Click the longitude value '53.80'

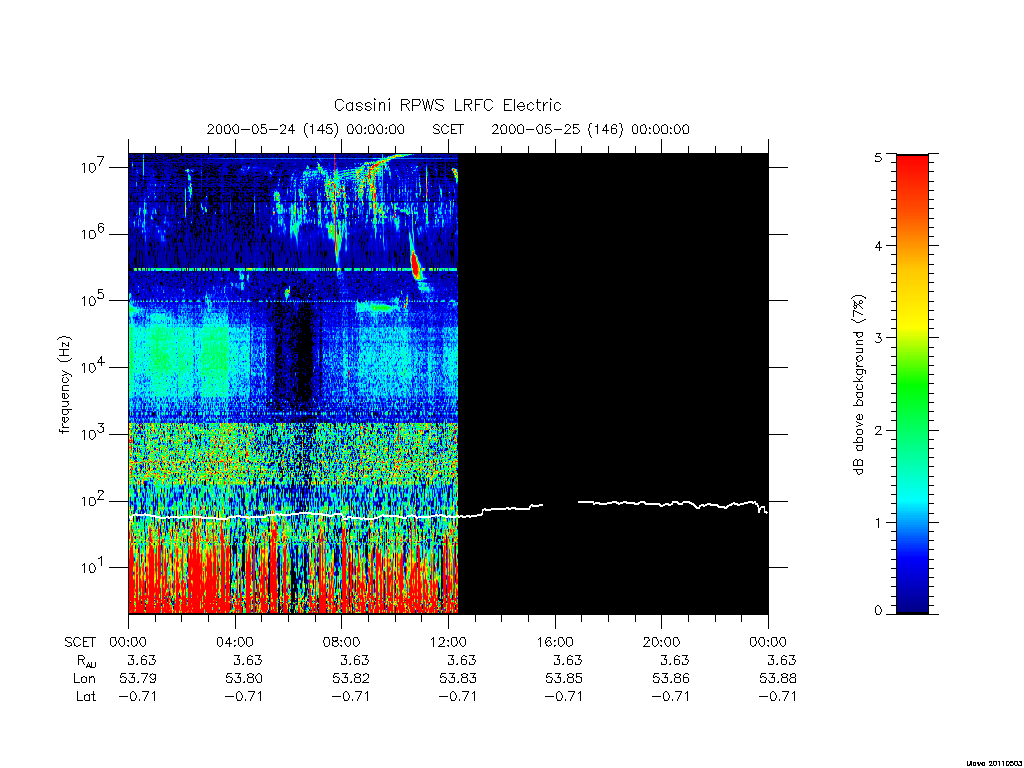(244, 679)
